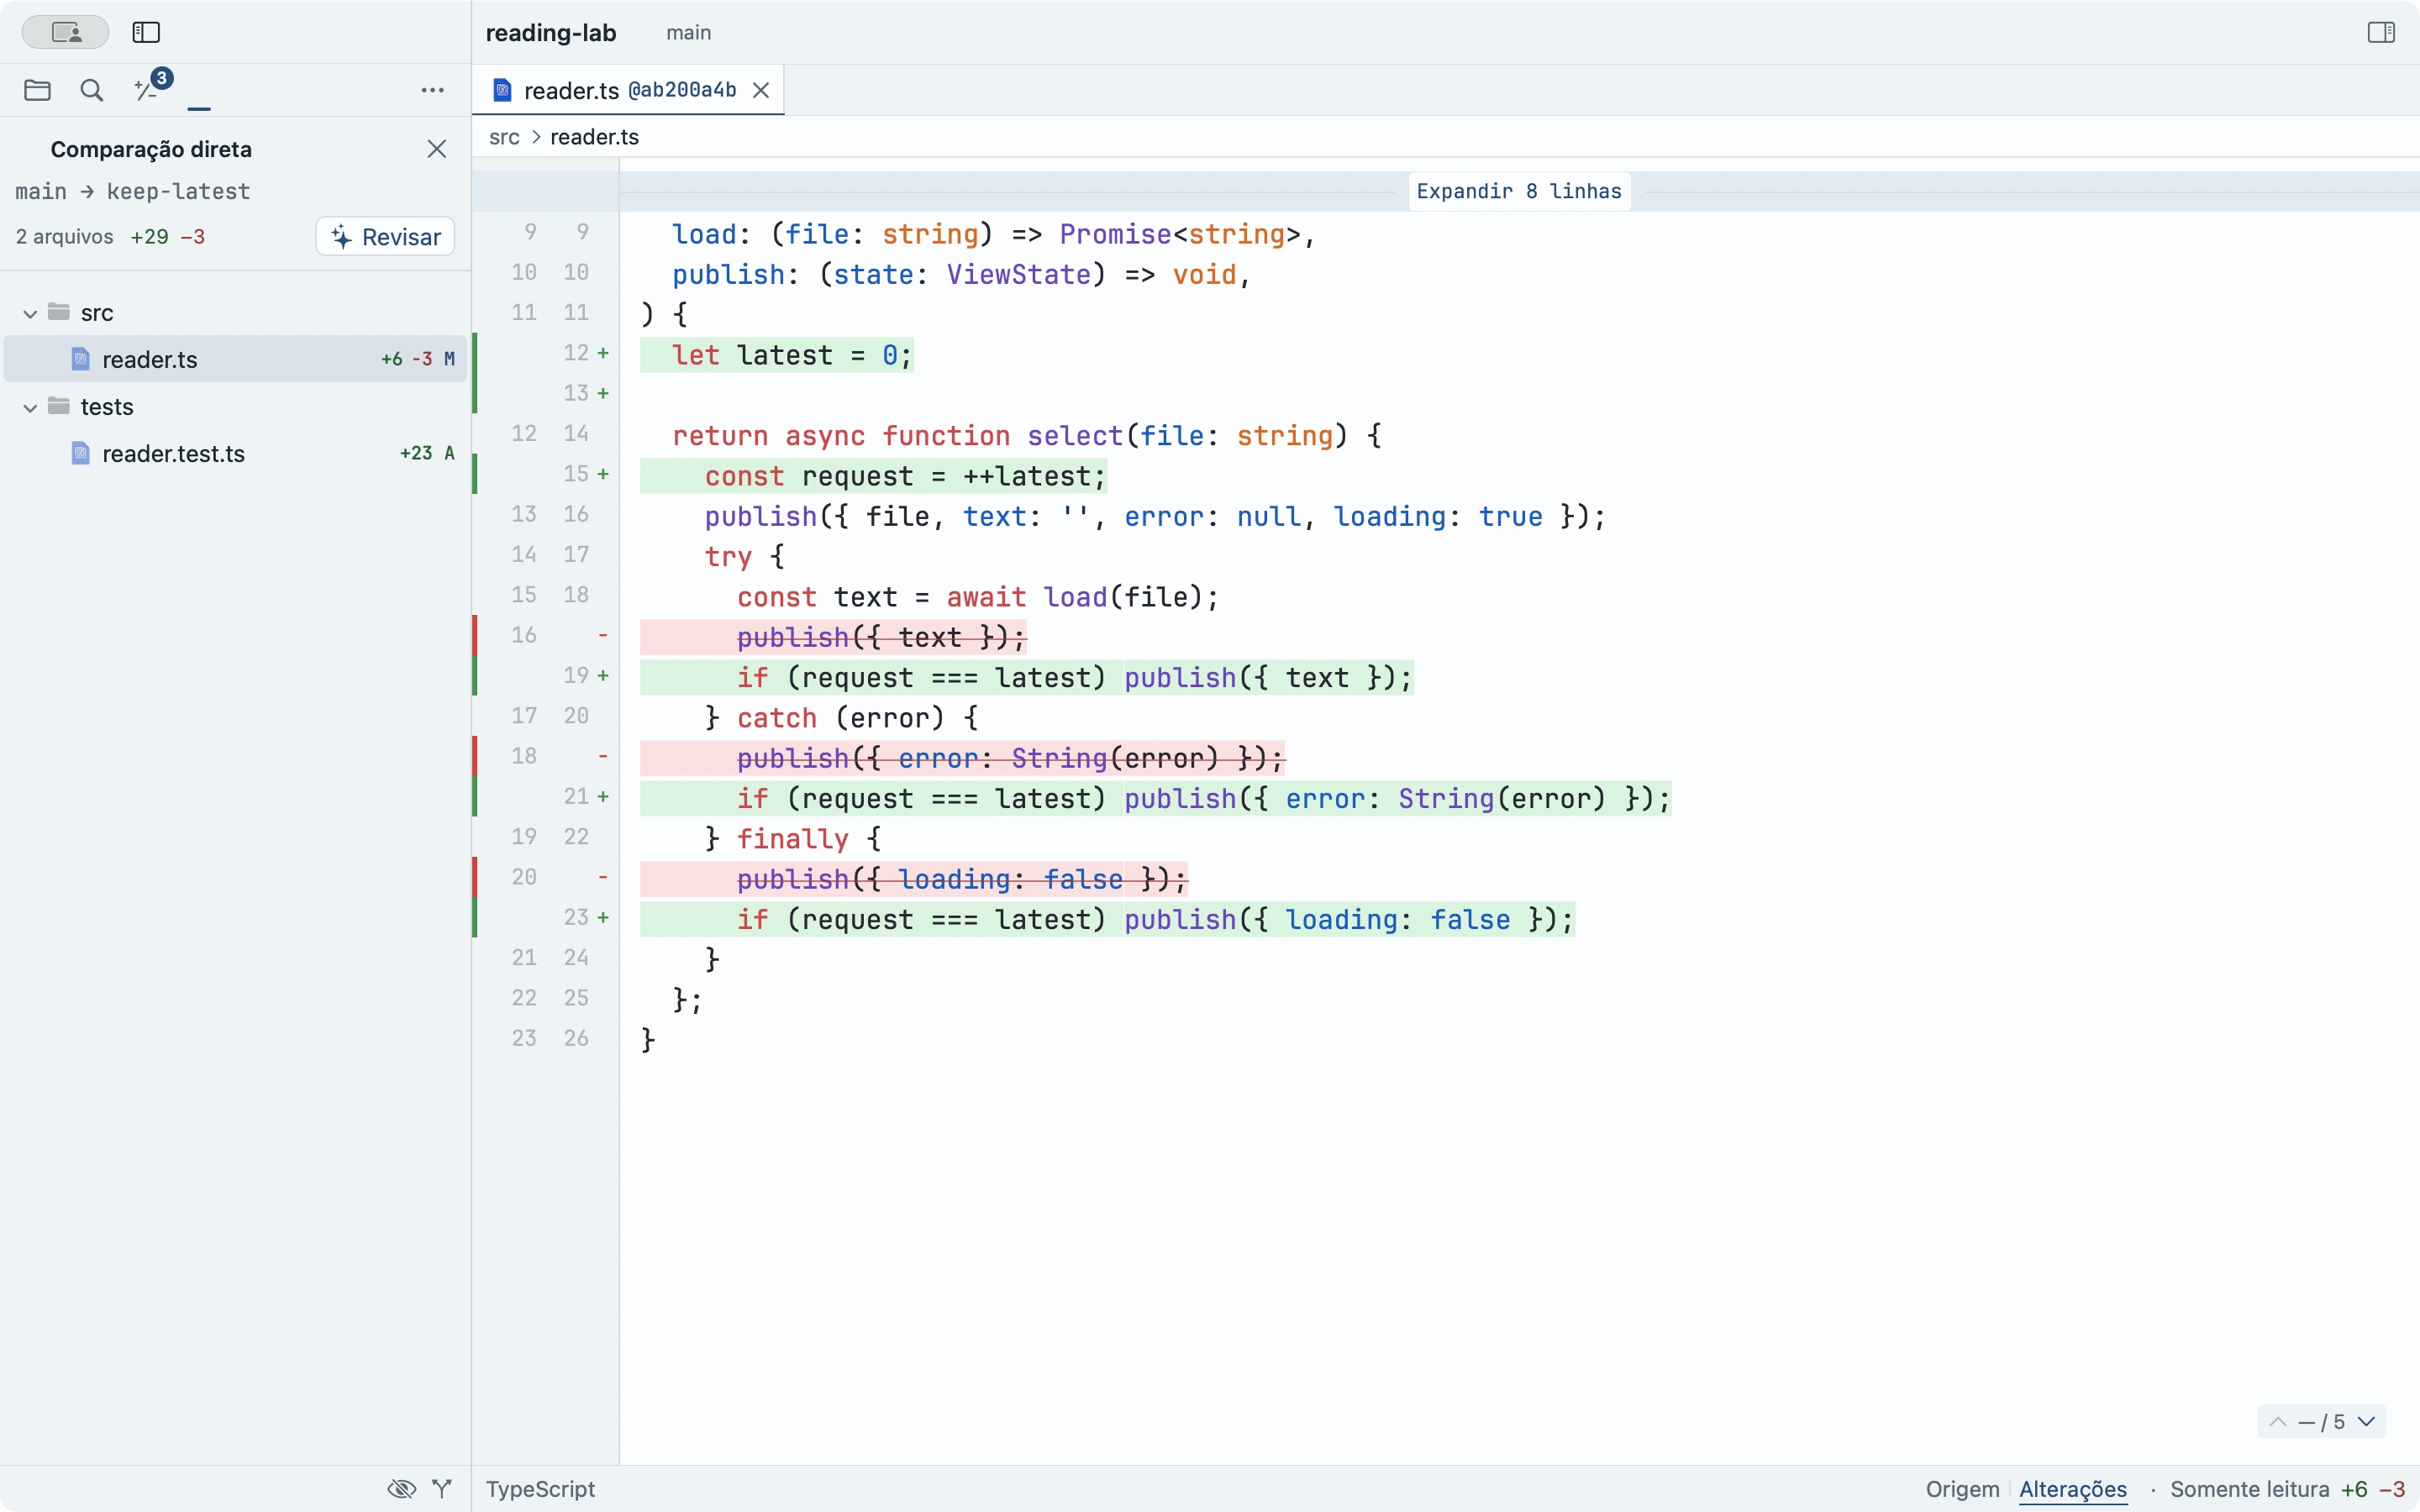Close the reader.ts @ab200a4b tab

(761, 90)
